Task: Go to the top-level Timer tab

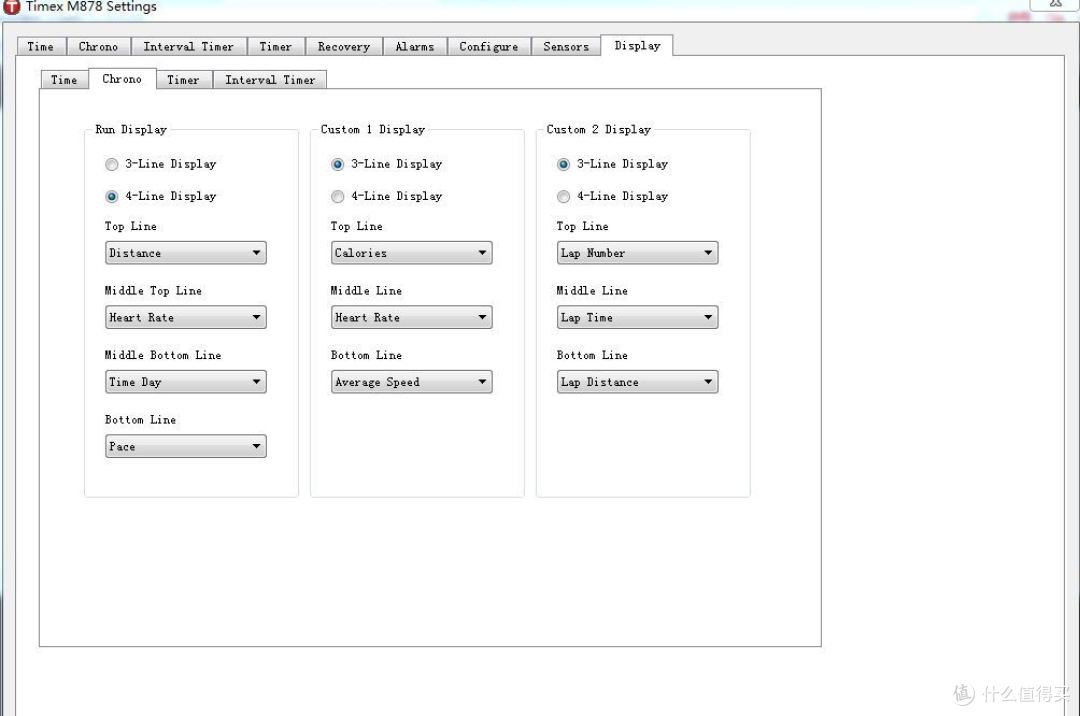Action: [276, 47]
